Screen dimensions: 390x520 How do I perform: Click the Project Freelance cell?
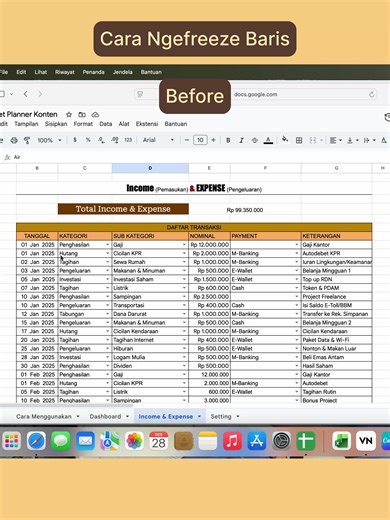click(x=336, y=297)
